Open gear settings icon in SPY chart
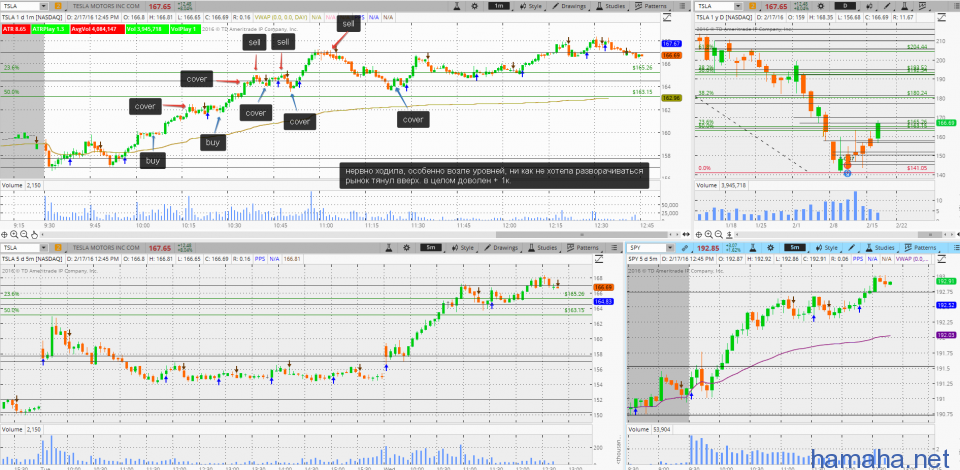Image resolution: width=960 pixels, height=470 pixels. point(771,248)
